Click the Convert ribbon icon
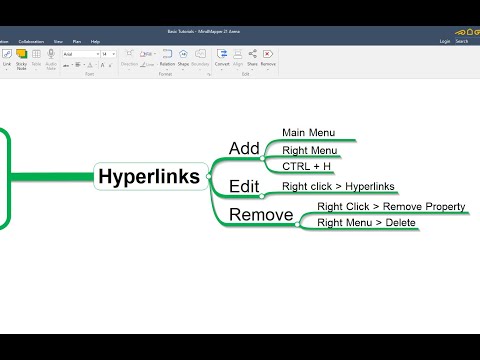This screenshot has height=360, width=480. (x=222, y=54)
